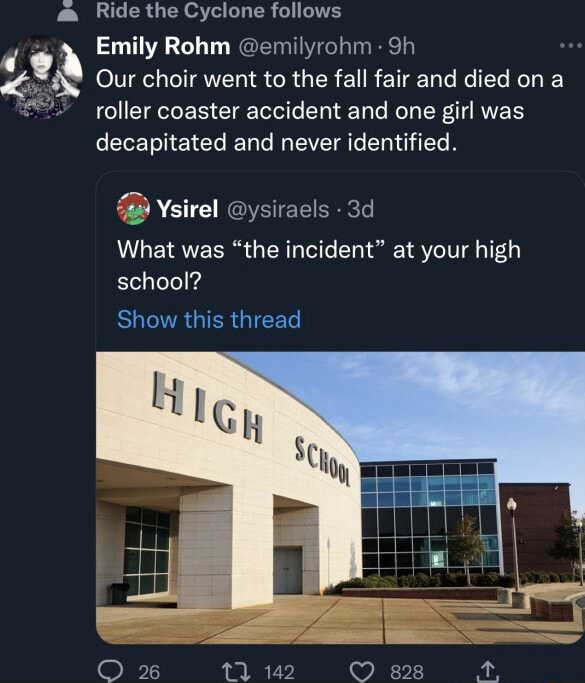Visit the @ysiraels handle
Screen dimensions: 585x683
278,210
